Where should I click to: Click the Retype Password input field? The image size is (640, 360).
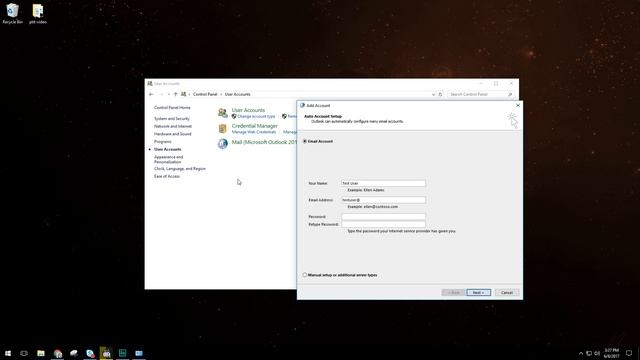point(383,224)
